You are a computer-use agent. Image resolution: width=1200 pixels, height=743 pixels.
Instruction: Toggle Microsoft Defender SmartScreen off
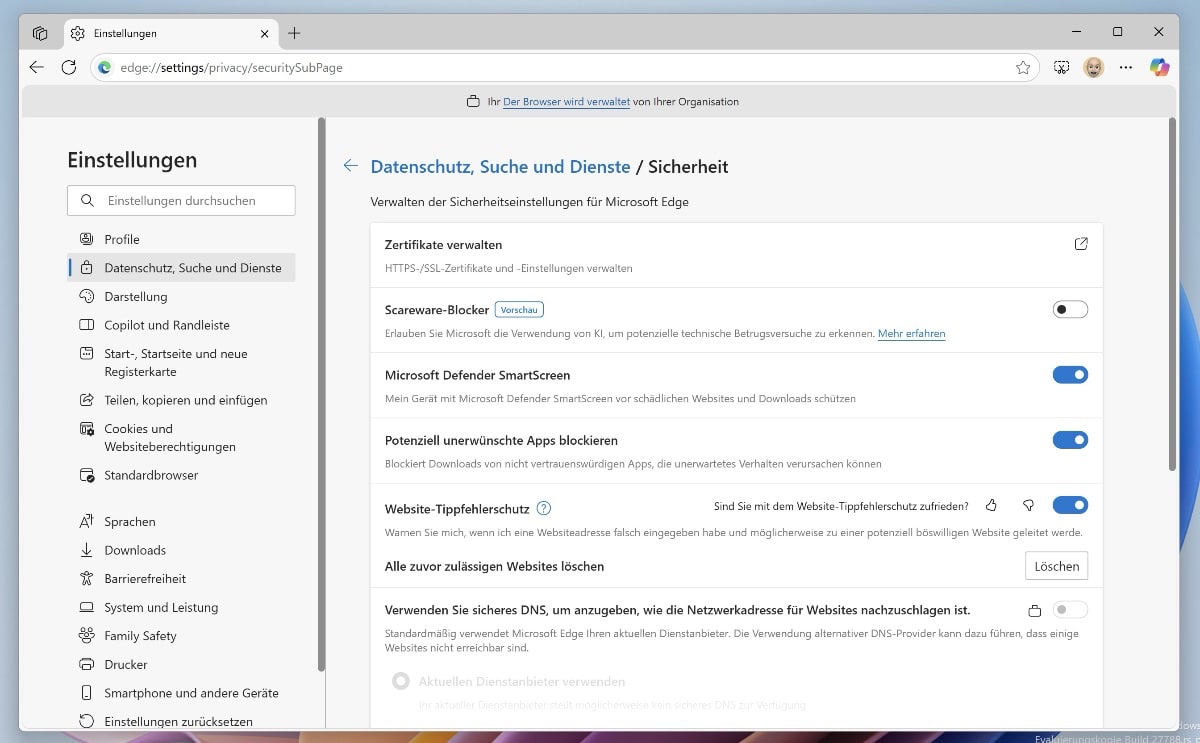pyautogui.click(x=1070, y=375)
